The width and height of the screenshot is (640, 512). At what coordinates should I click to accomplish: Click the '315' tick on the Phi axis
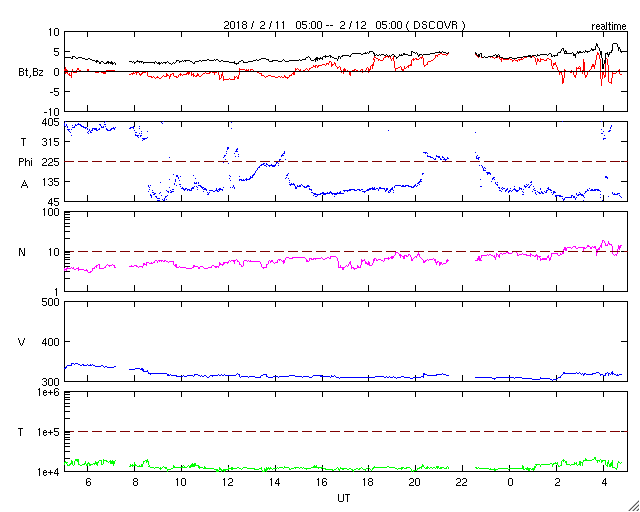51,142
